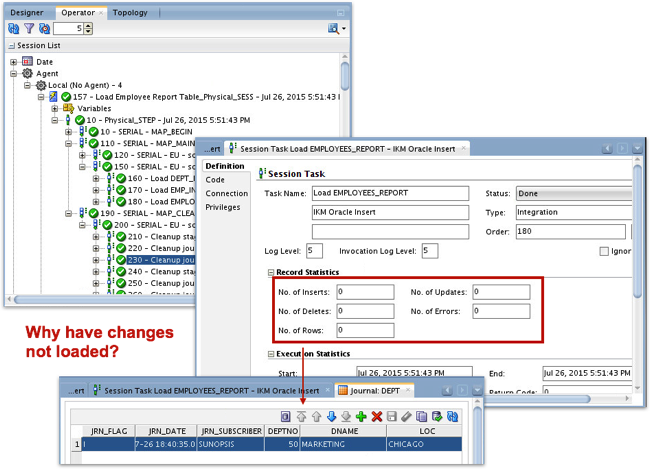This screenshot has height=469, width=650.
Task: Click the Status field showing Done
Action: coord(574,193)
